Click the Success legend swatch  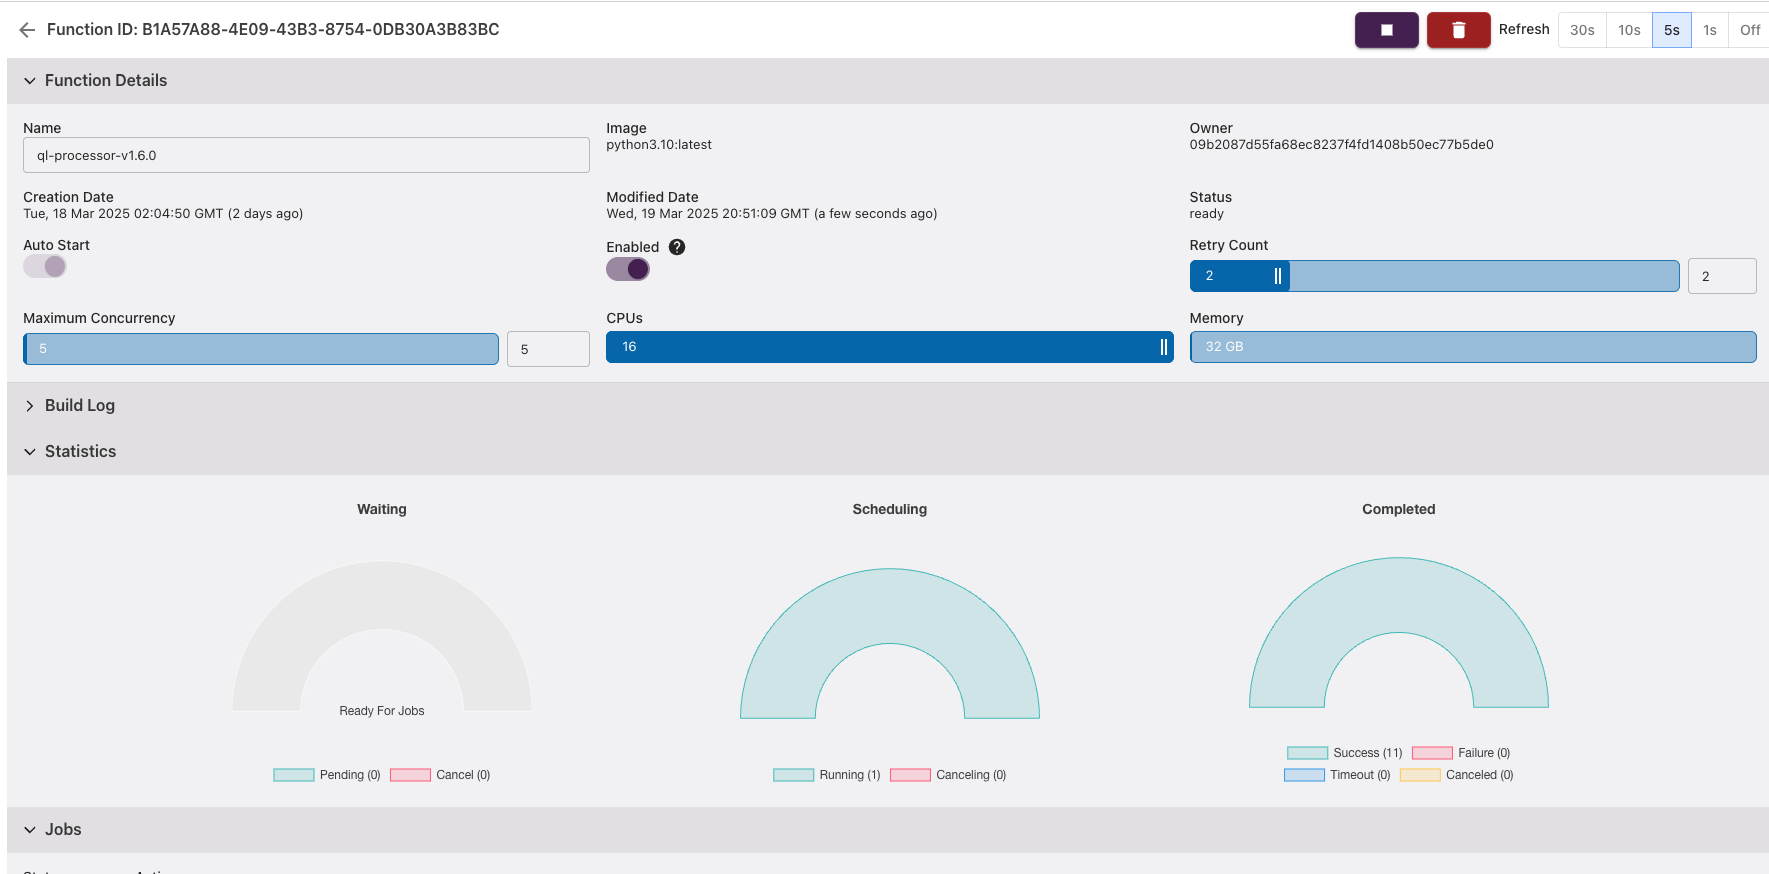[1307, 753]
